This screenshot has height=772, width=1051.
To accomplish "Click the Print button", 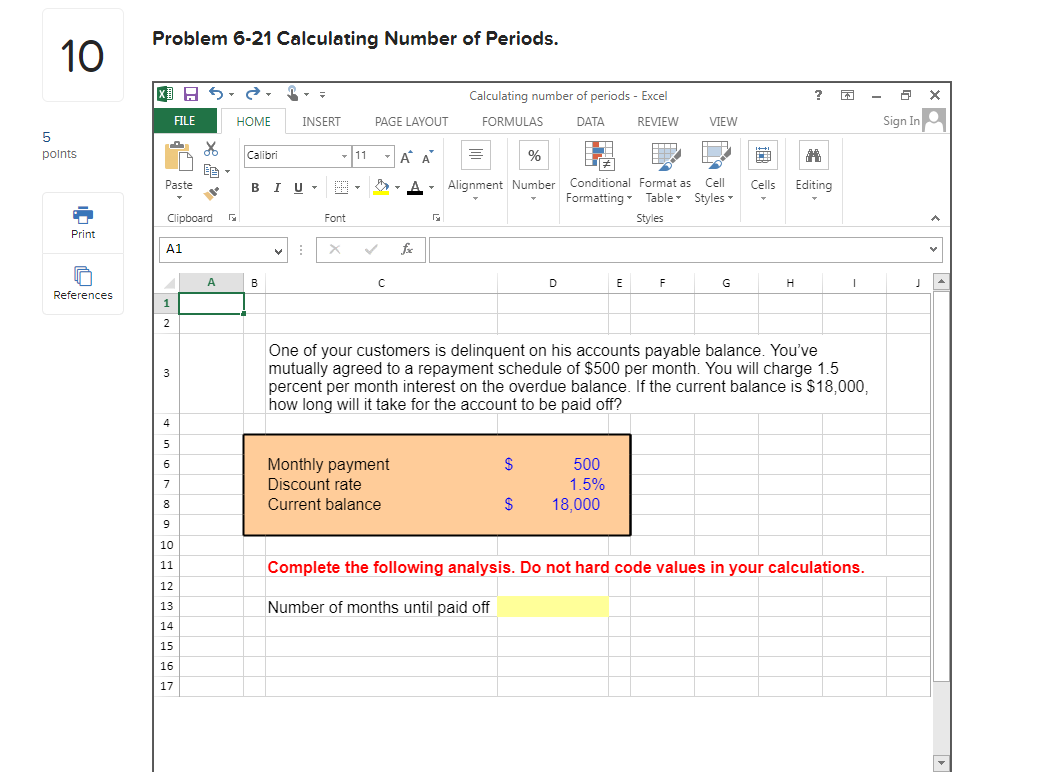I will click(83, 222).
